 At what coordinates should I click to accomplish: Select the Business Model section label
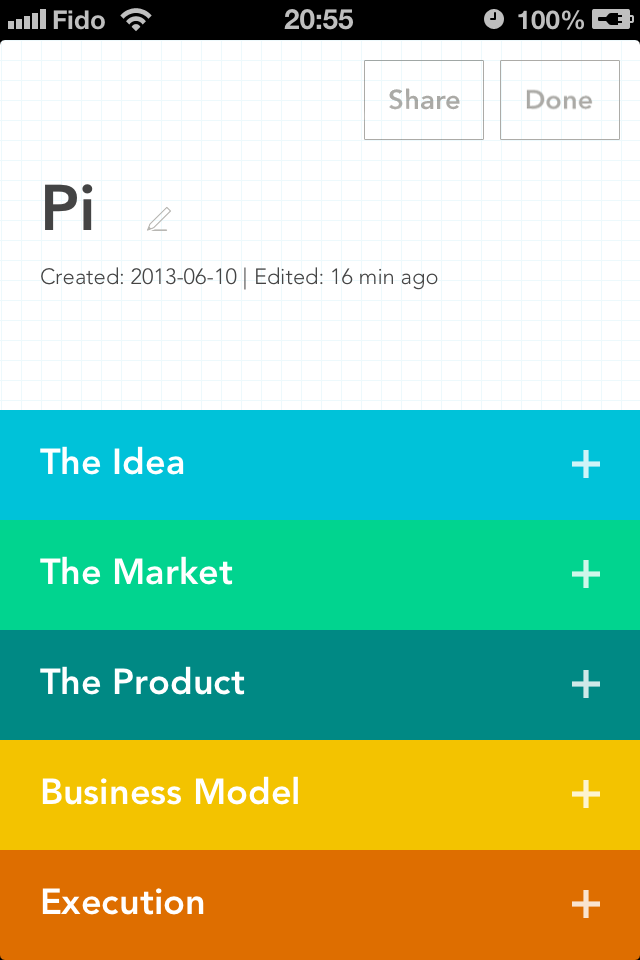[170, 792]
